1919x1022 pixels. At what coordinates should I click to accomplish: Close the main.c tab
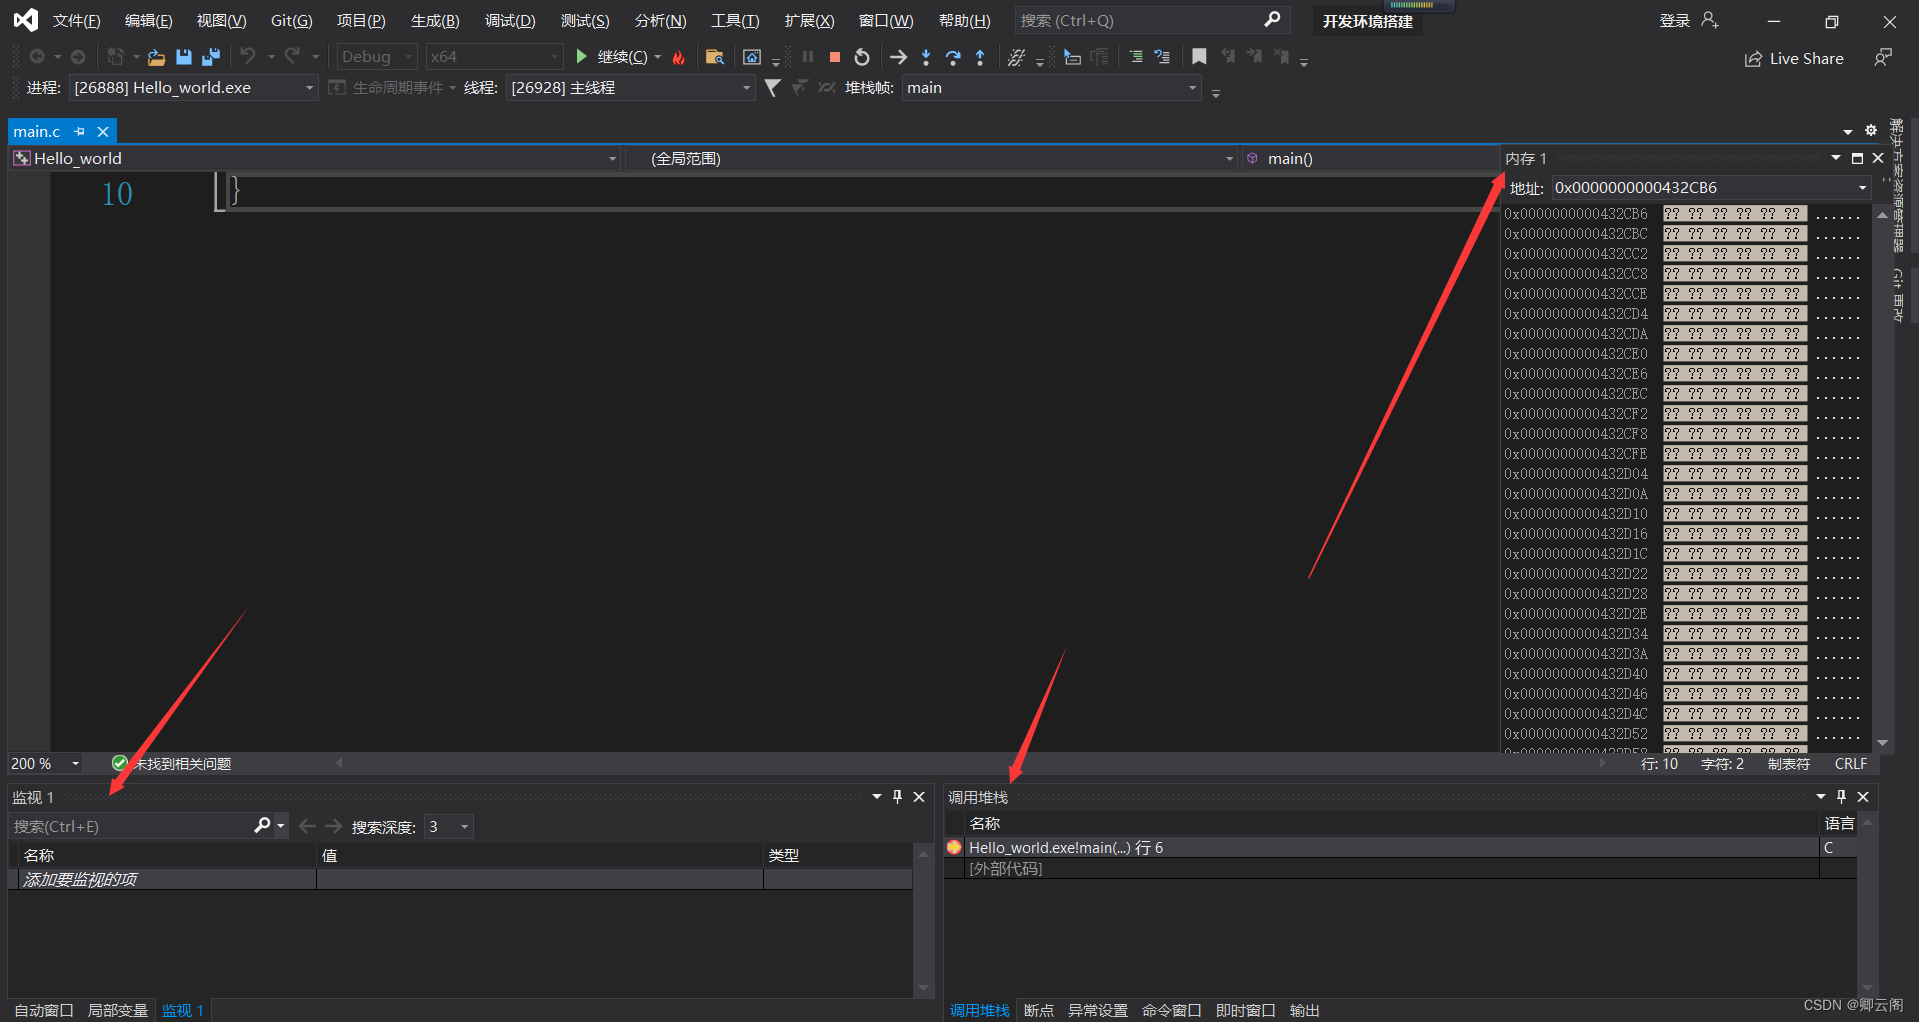pos(103,132)
